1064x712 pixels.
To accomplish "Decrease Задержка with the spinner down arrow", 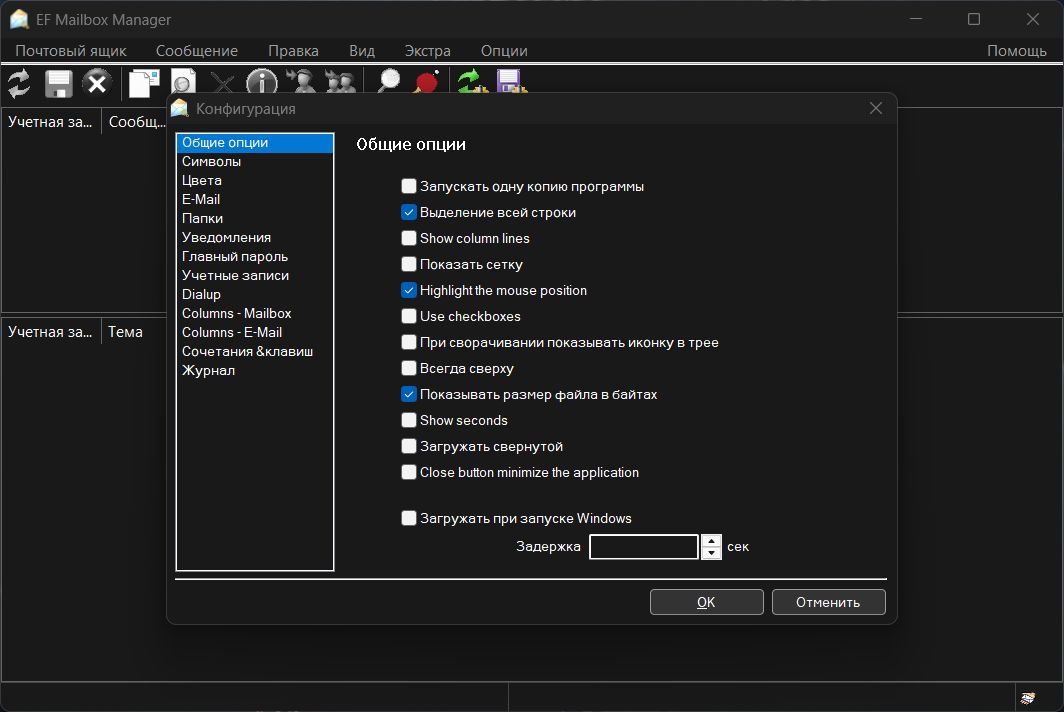I will point(711,553).
